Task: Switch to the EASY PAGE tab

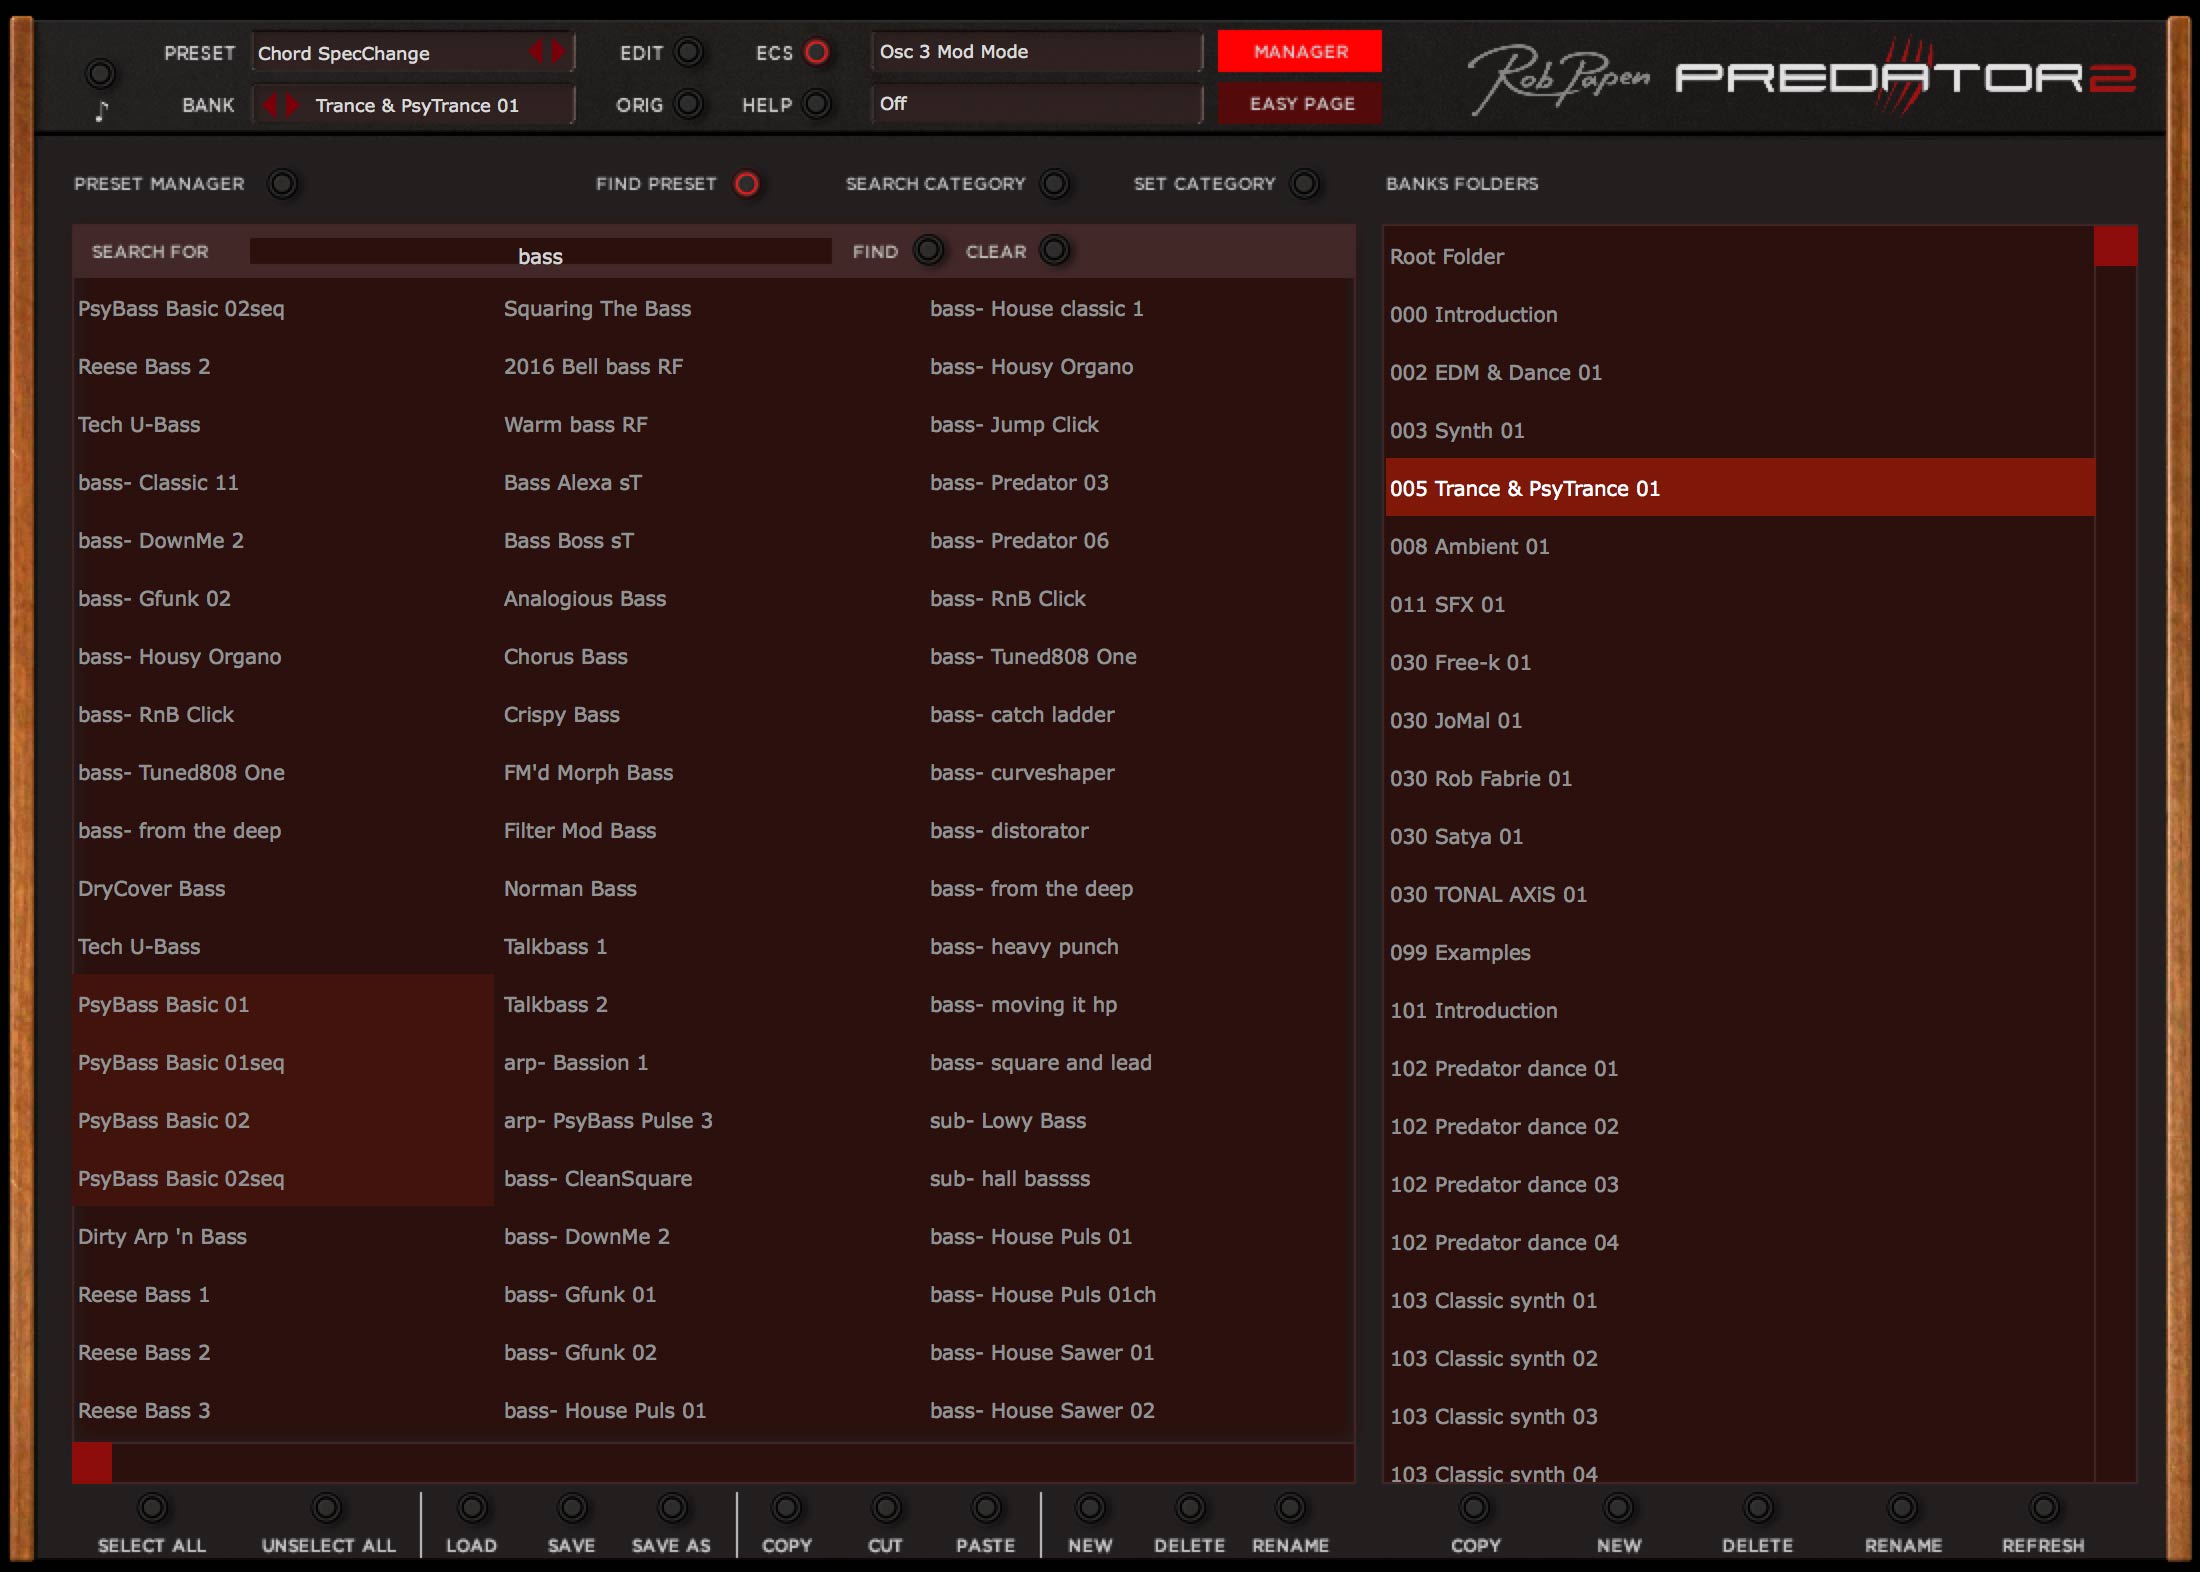Action: (x=1300, y=103)
